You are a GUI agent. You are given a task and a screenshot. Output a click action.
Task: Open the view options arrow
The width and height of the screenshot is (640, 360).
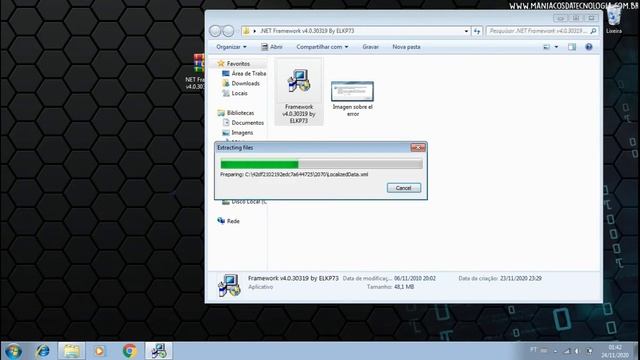(556, 47)
